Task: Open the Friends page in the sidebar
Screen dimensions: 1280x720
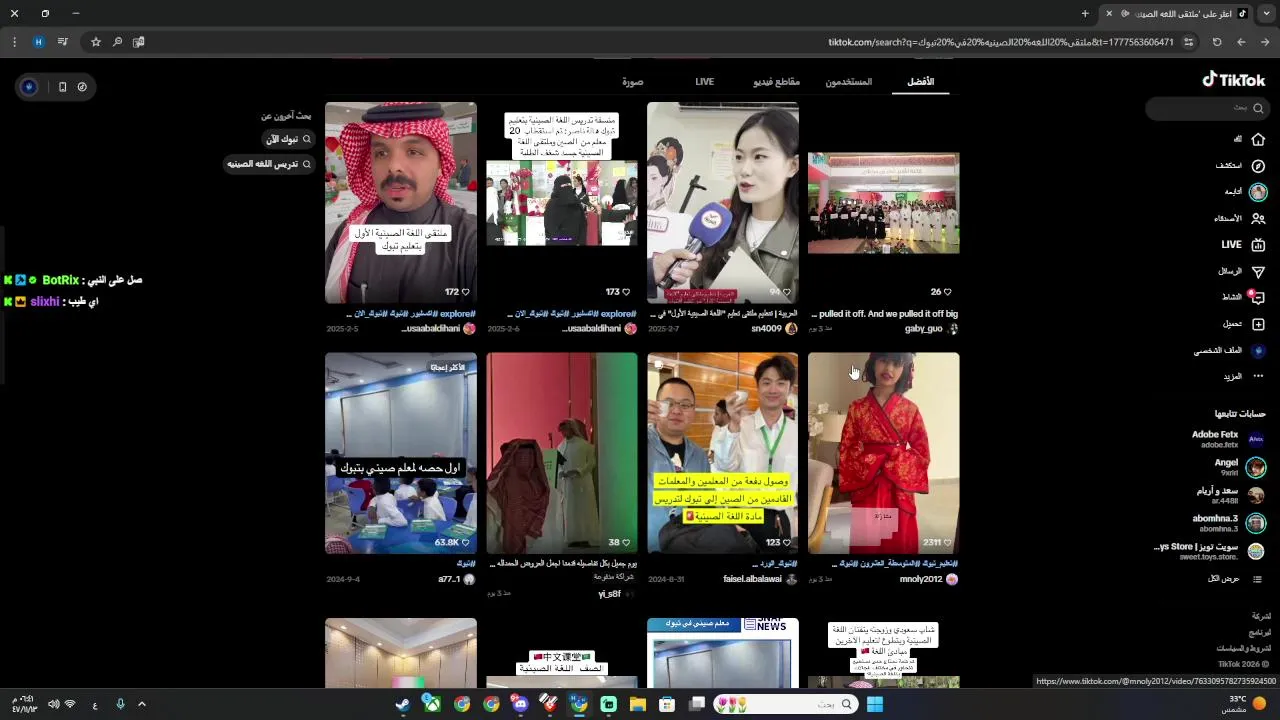Action: click(x=1258, y=218)
